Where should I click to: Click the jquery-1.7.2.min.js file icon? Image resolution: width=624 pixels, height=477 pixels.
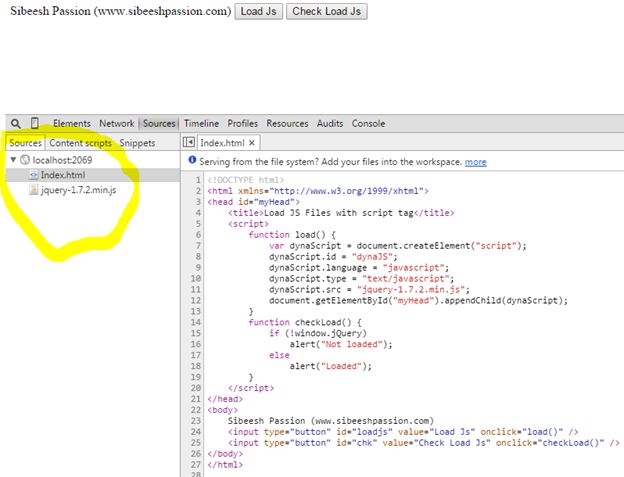[33, 189]
